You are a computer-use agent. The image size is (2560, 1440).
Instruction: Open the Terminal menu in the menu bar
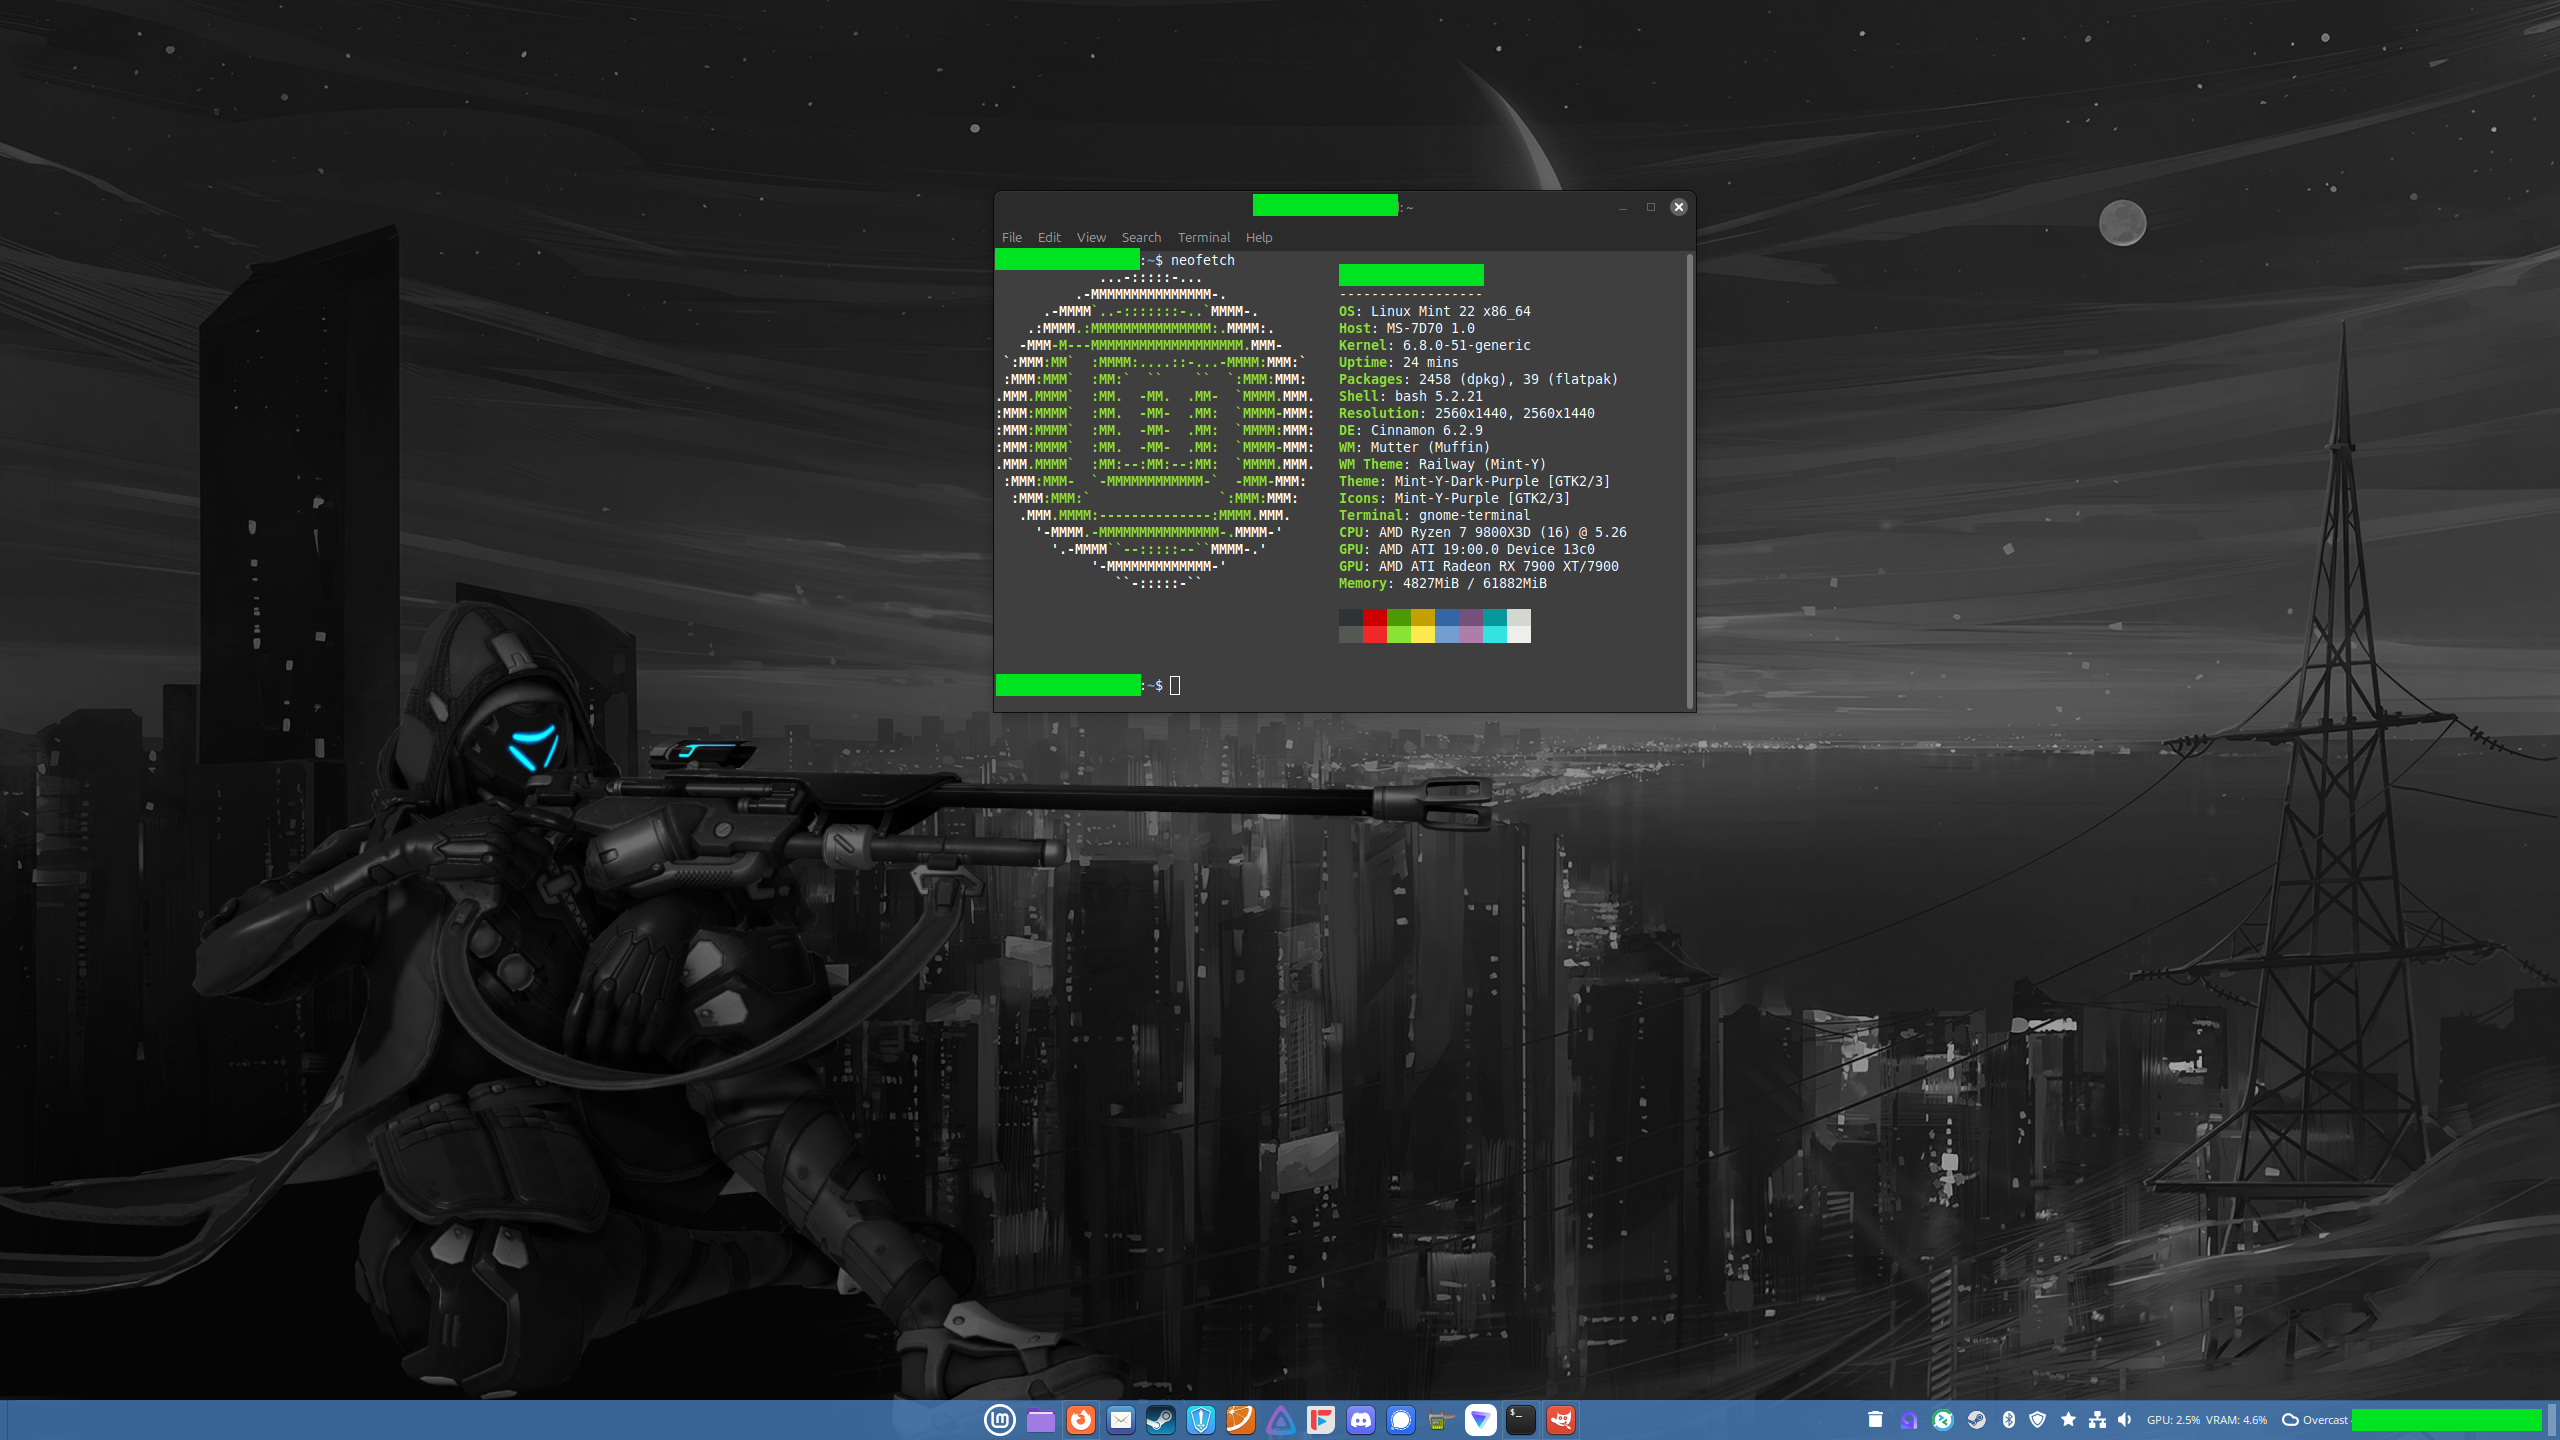pos(1203,237)
